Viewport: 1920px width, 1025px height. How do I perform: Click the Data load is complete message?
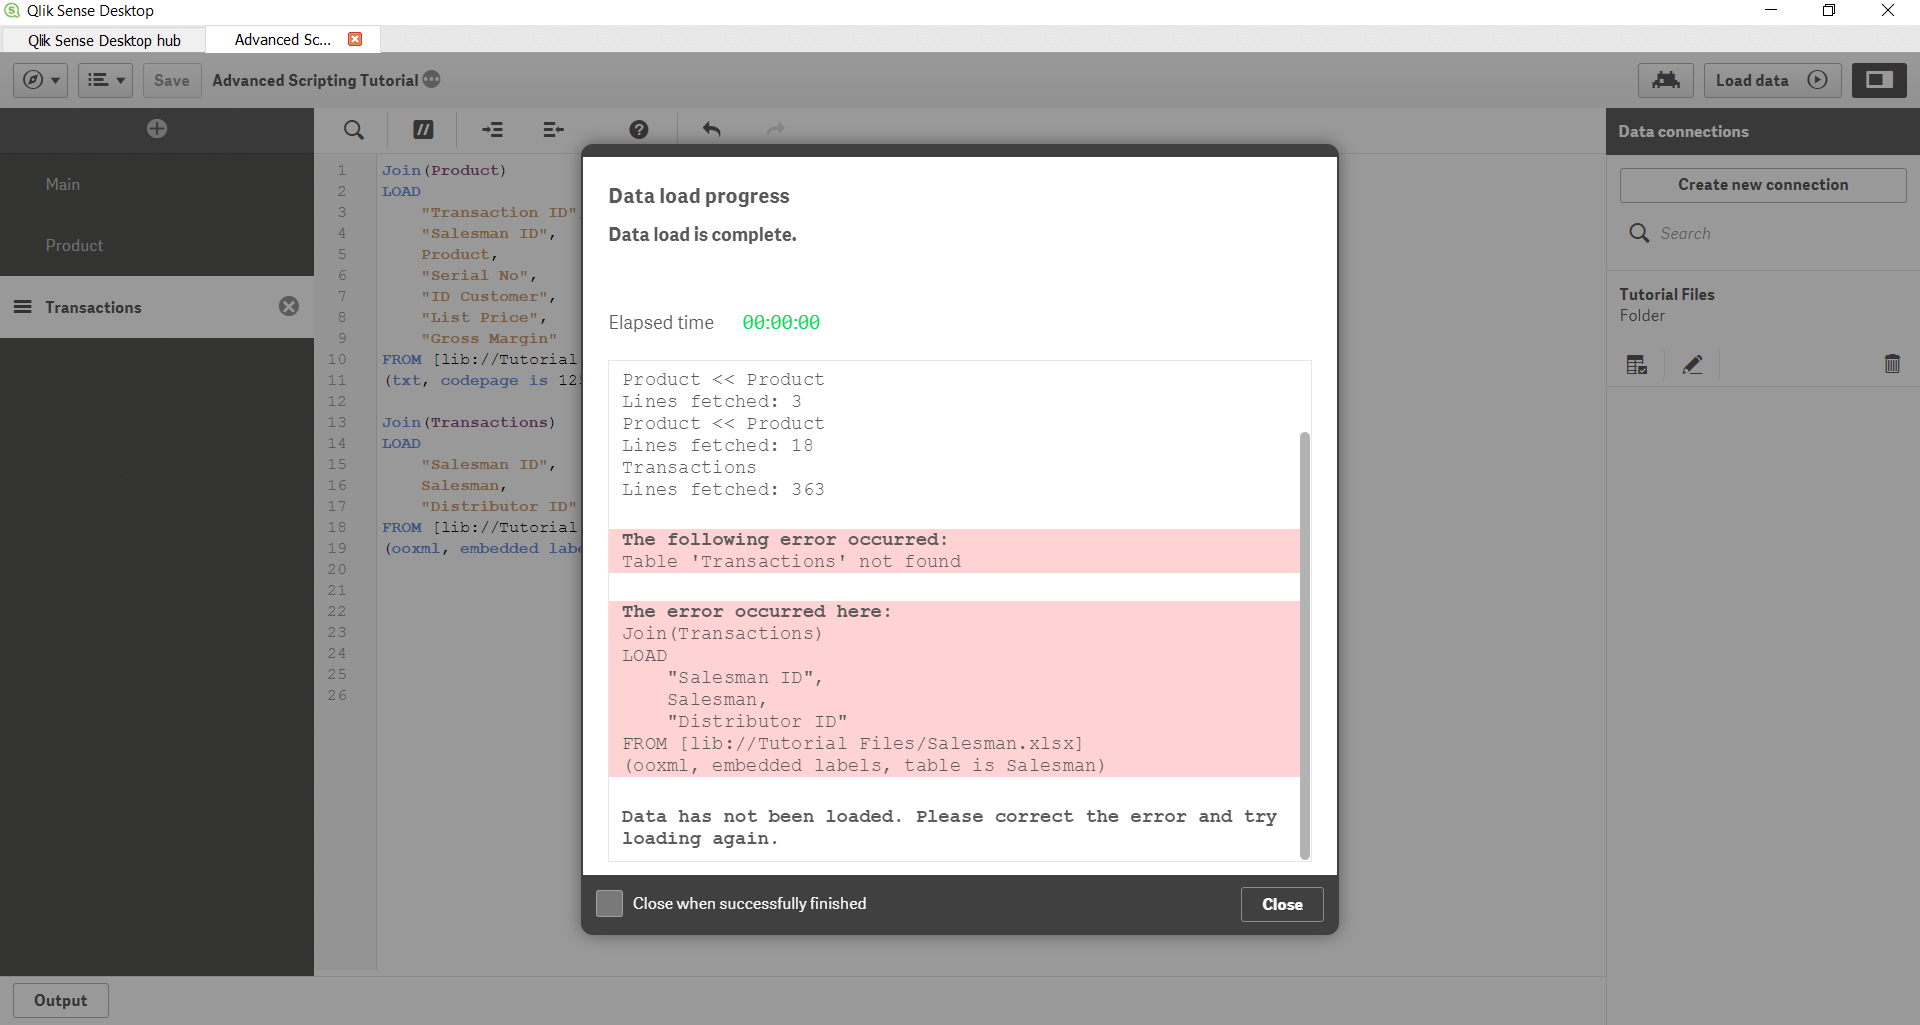pyautogui.click(x=703, y=235)
